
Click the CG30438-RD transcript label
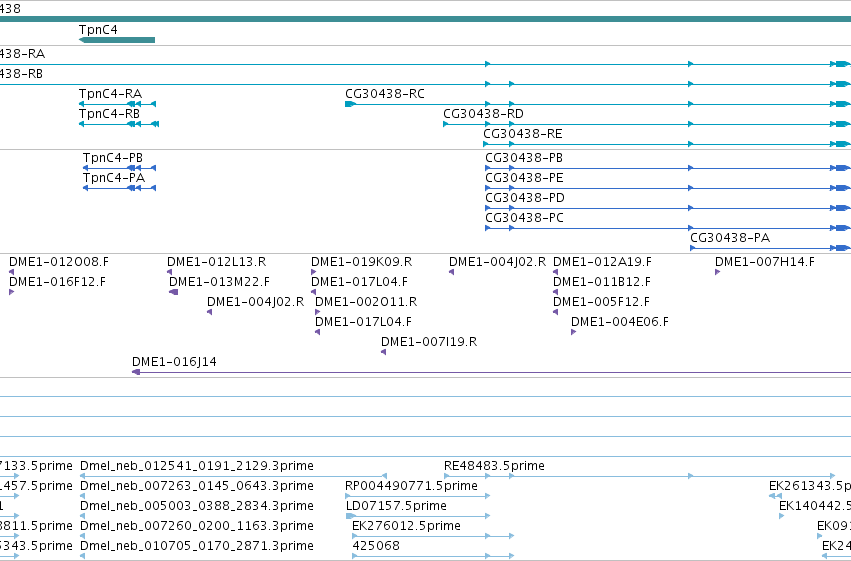tap(483, 114)
